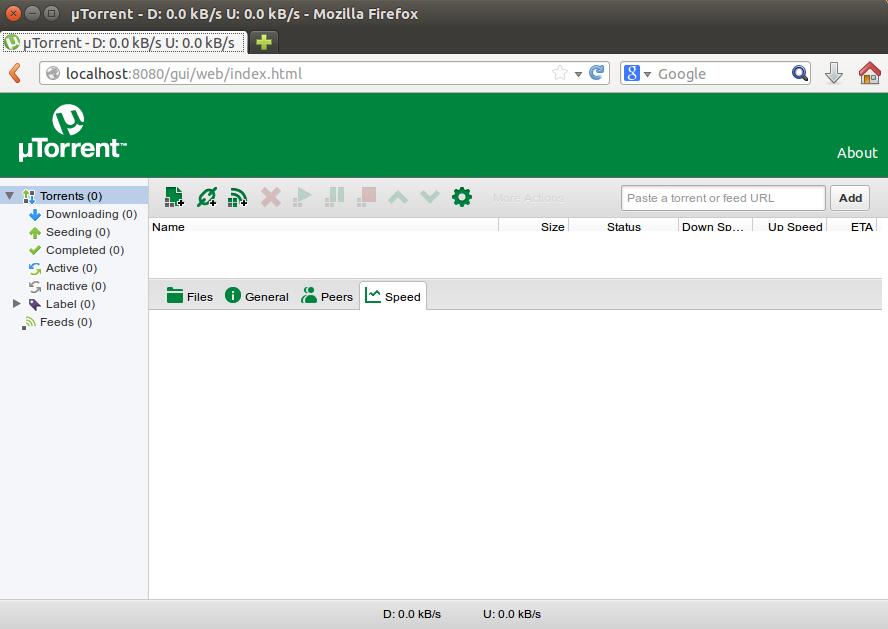Select Torrents (0) in sidebar
Viewport: 888px width, 629px height.
click(74, 196)
